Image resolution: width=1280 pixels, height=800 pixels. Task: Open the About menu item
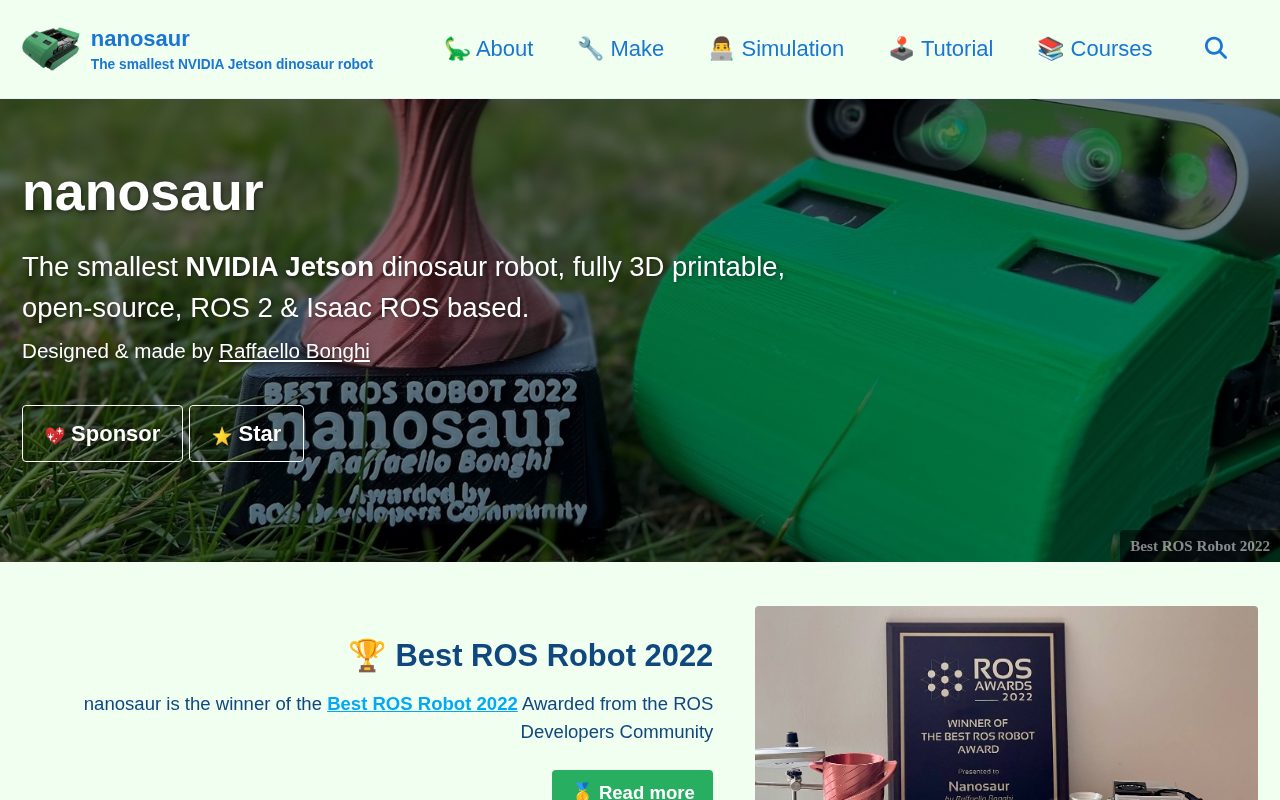pos(489,49)
